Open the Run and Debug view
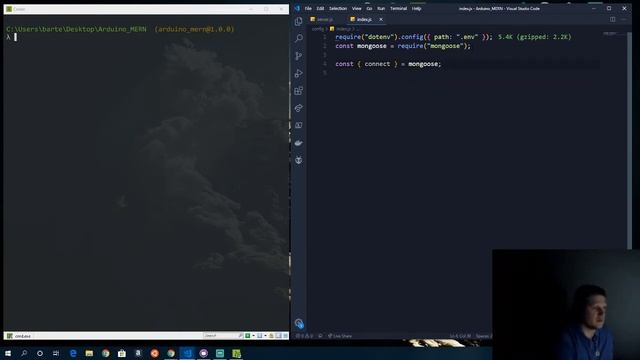The width and height of the screenshot is (640, 360). point(298,73)
